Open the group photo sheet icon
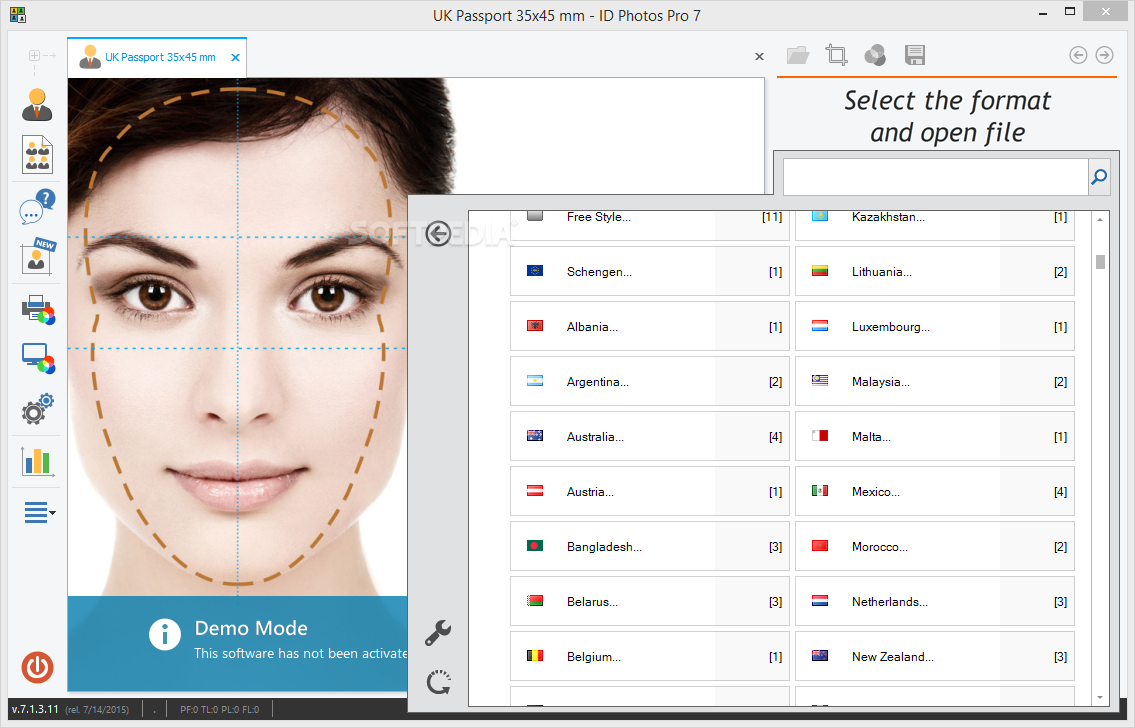Viewport: 1135px width, 728px height. [37, 154]
